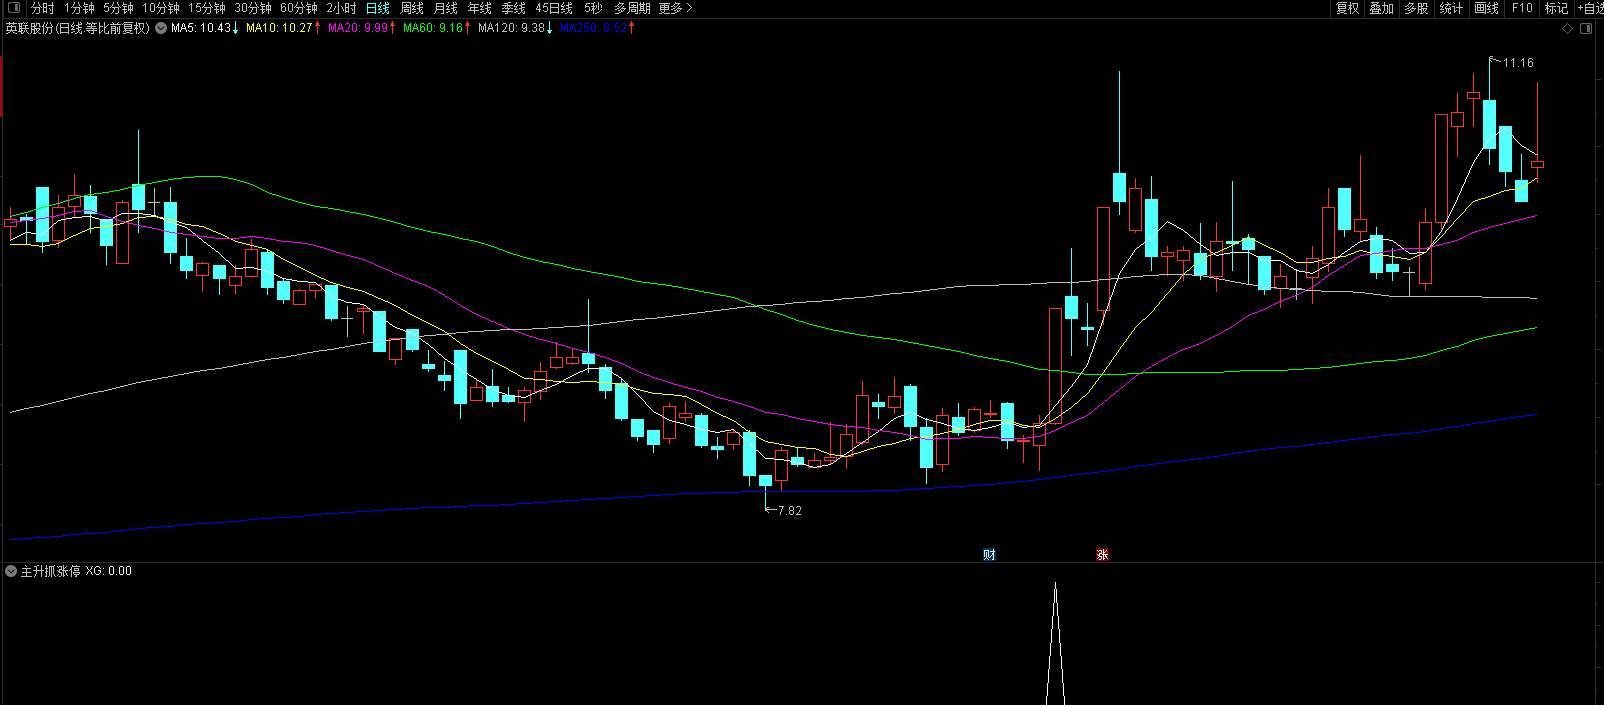Screen dimensions: 1604x705
Task: Open the 画线 drawing tools
Action: pos(1486,8)
